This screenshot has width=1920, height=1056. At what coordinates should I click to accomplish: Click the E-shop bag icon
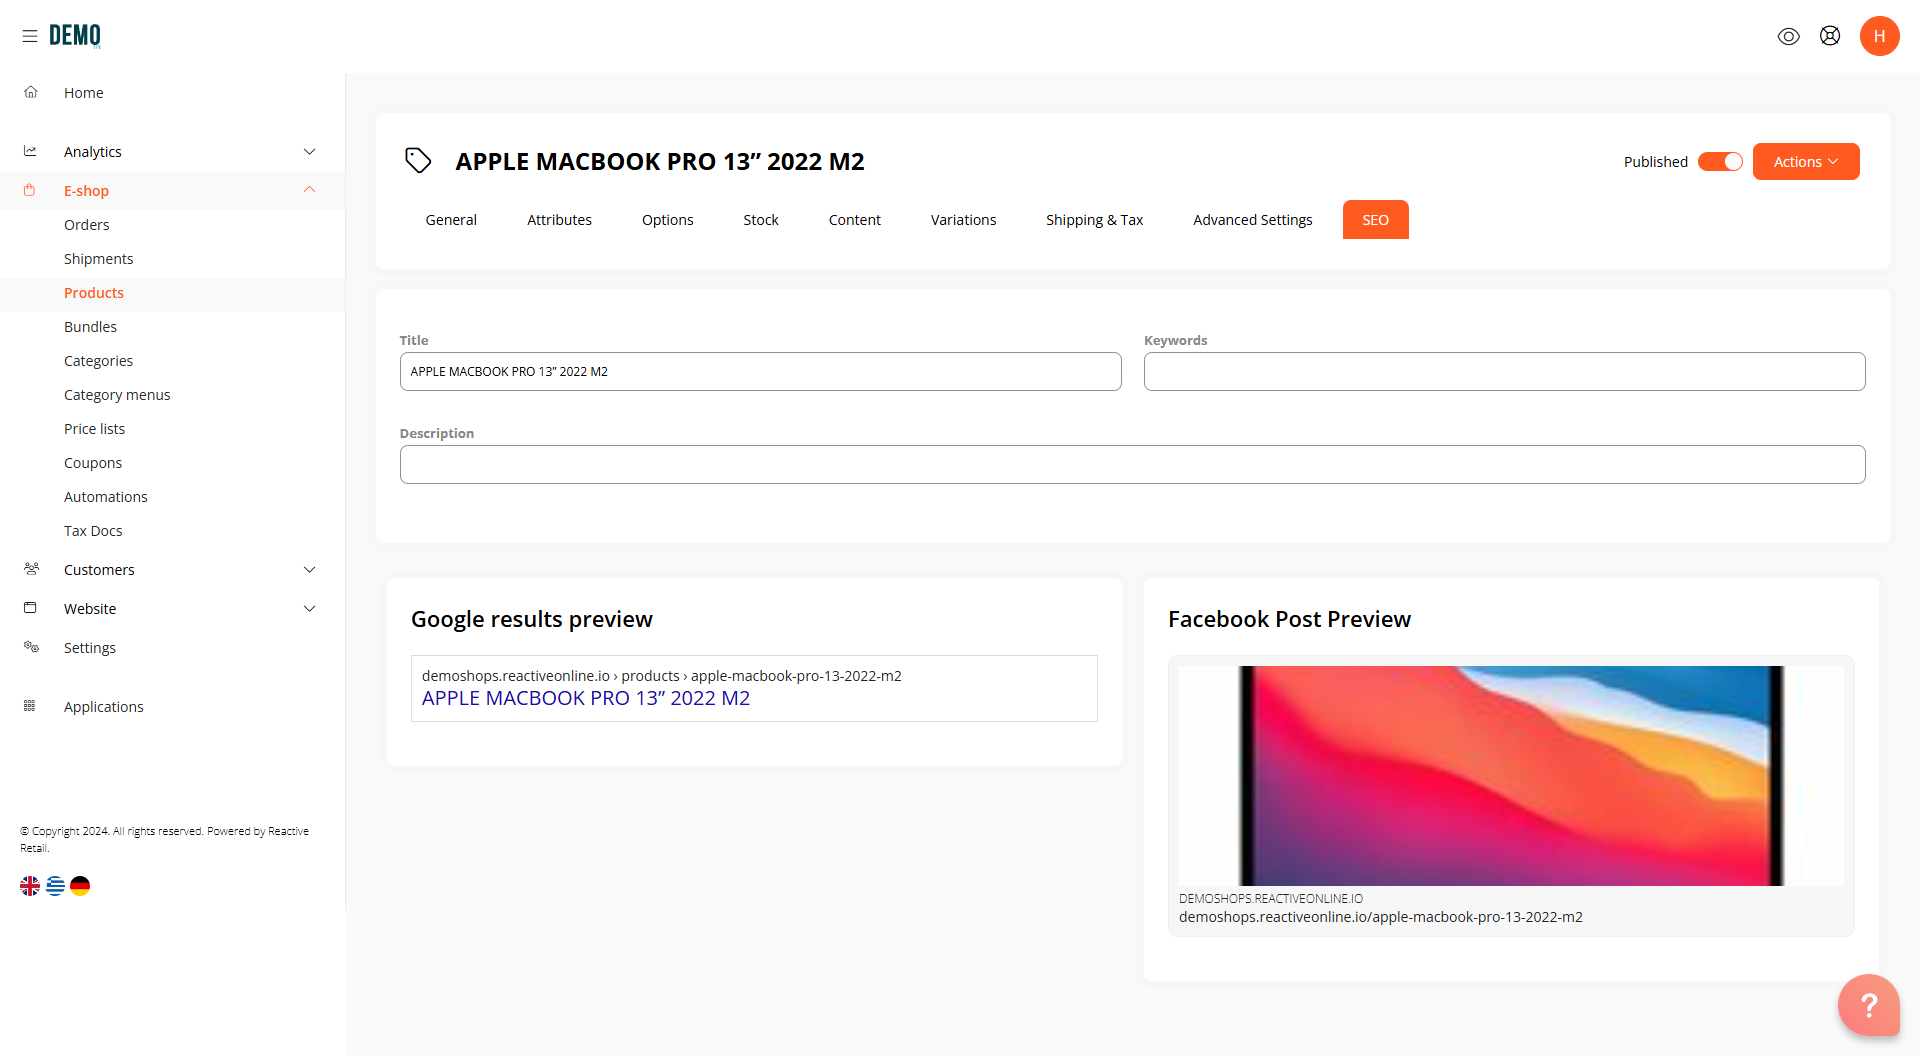30,190
